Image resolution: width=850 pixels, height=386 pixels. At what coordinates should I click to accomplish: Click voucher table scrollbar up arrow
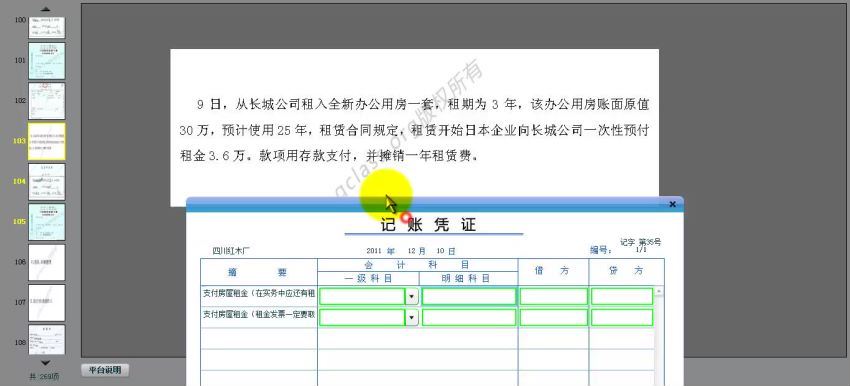pos(659,291)
